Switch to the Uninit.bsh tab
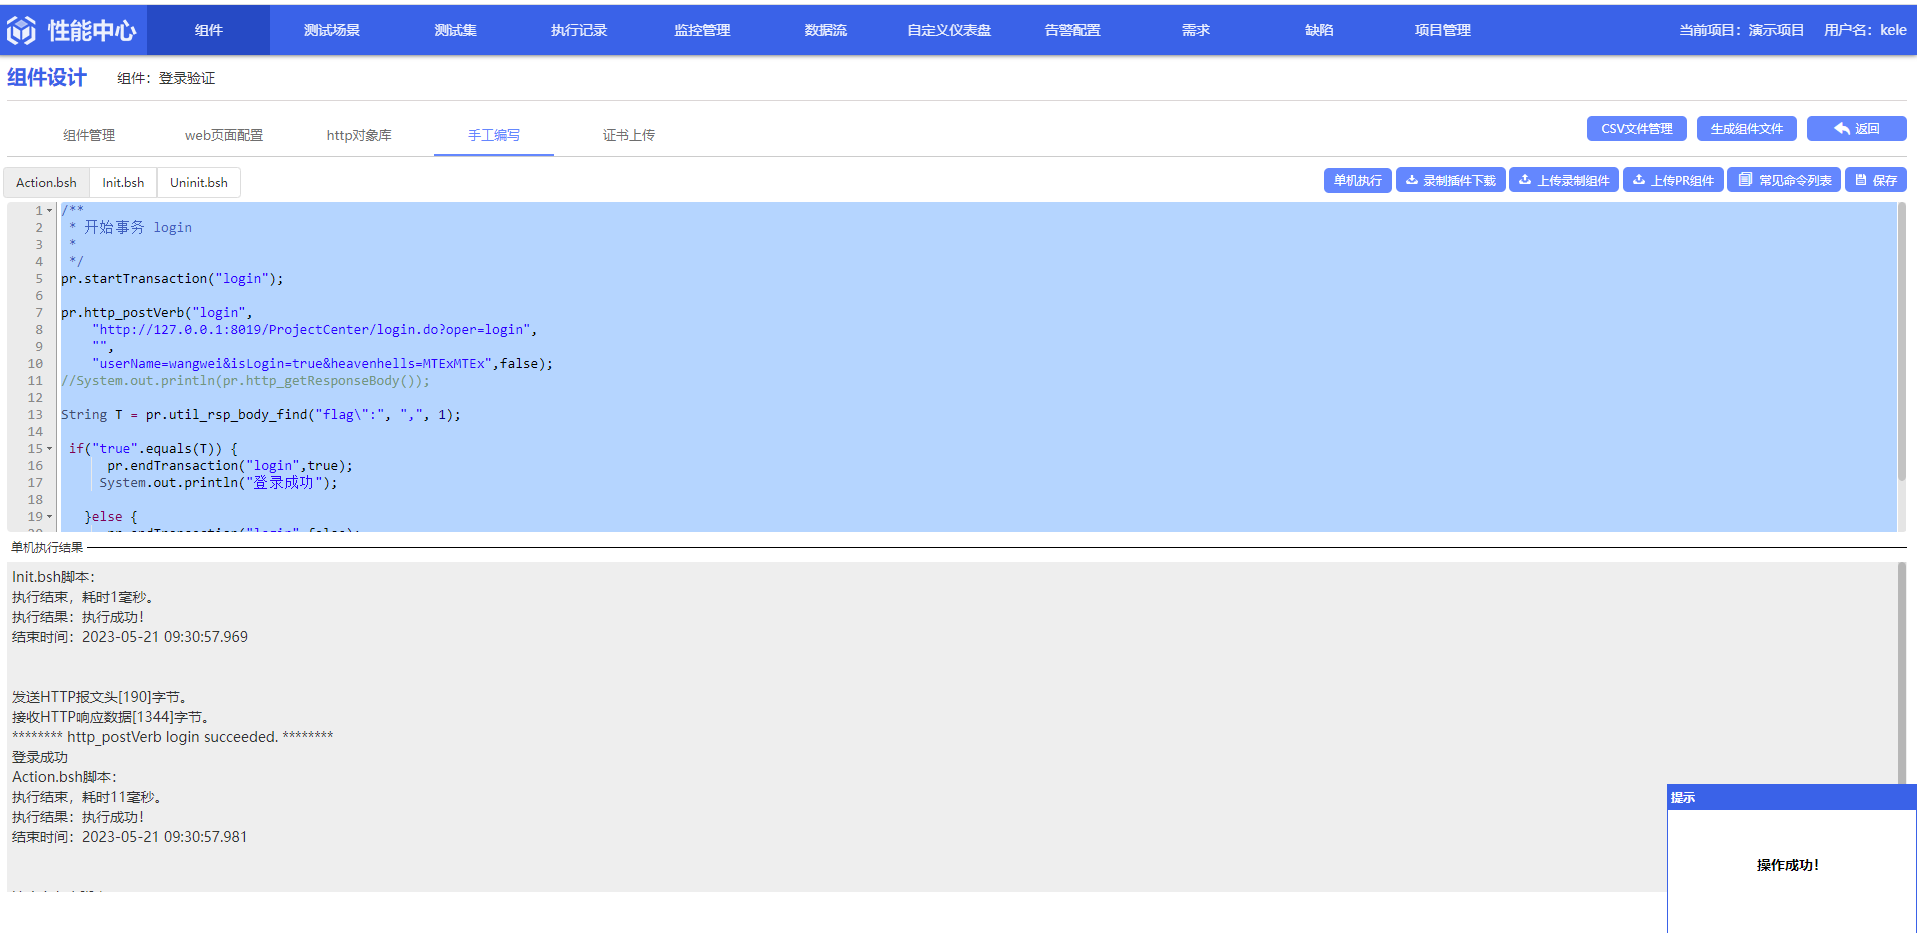The height and width of the screenshot is (933, 1917). pyautogui.click(x=199, y=182)
